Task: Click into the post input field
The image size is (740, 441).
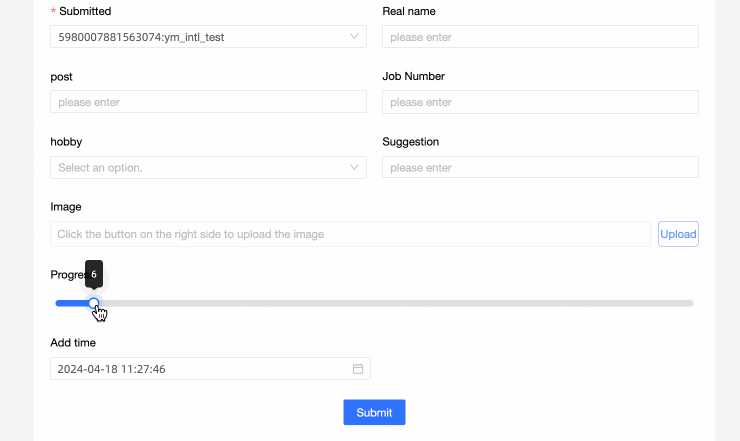Action: pos(208,102)
